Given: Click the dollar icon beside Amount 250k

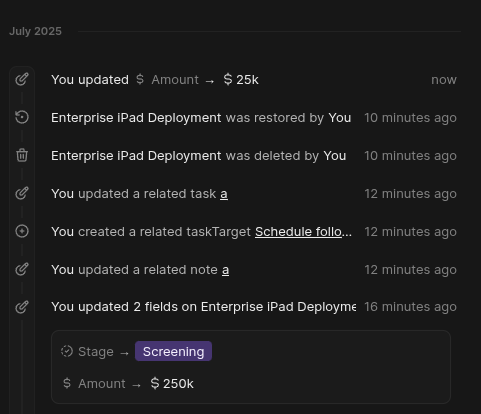Looking at the screenshot, I should [x=67, y=383].
